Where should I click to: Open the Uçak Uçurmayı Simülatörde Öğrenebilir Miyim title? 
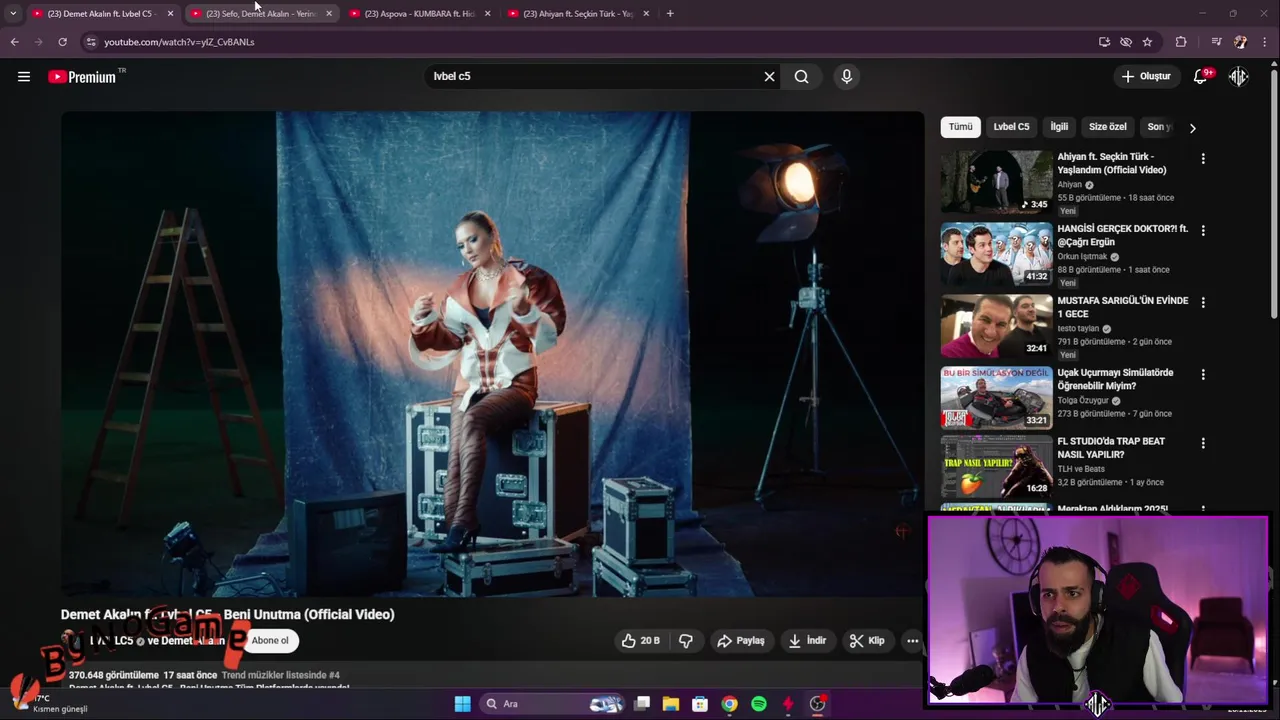click(1116, 379)
